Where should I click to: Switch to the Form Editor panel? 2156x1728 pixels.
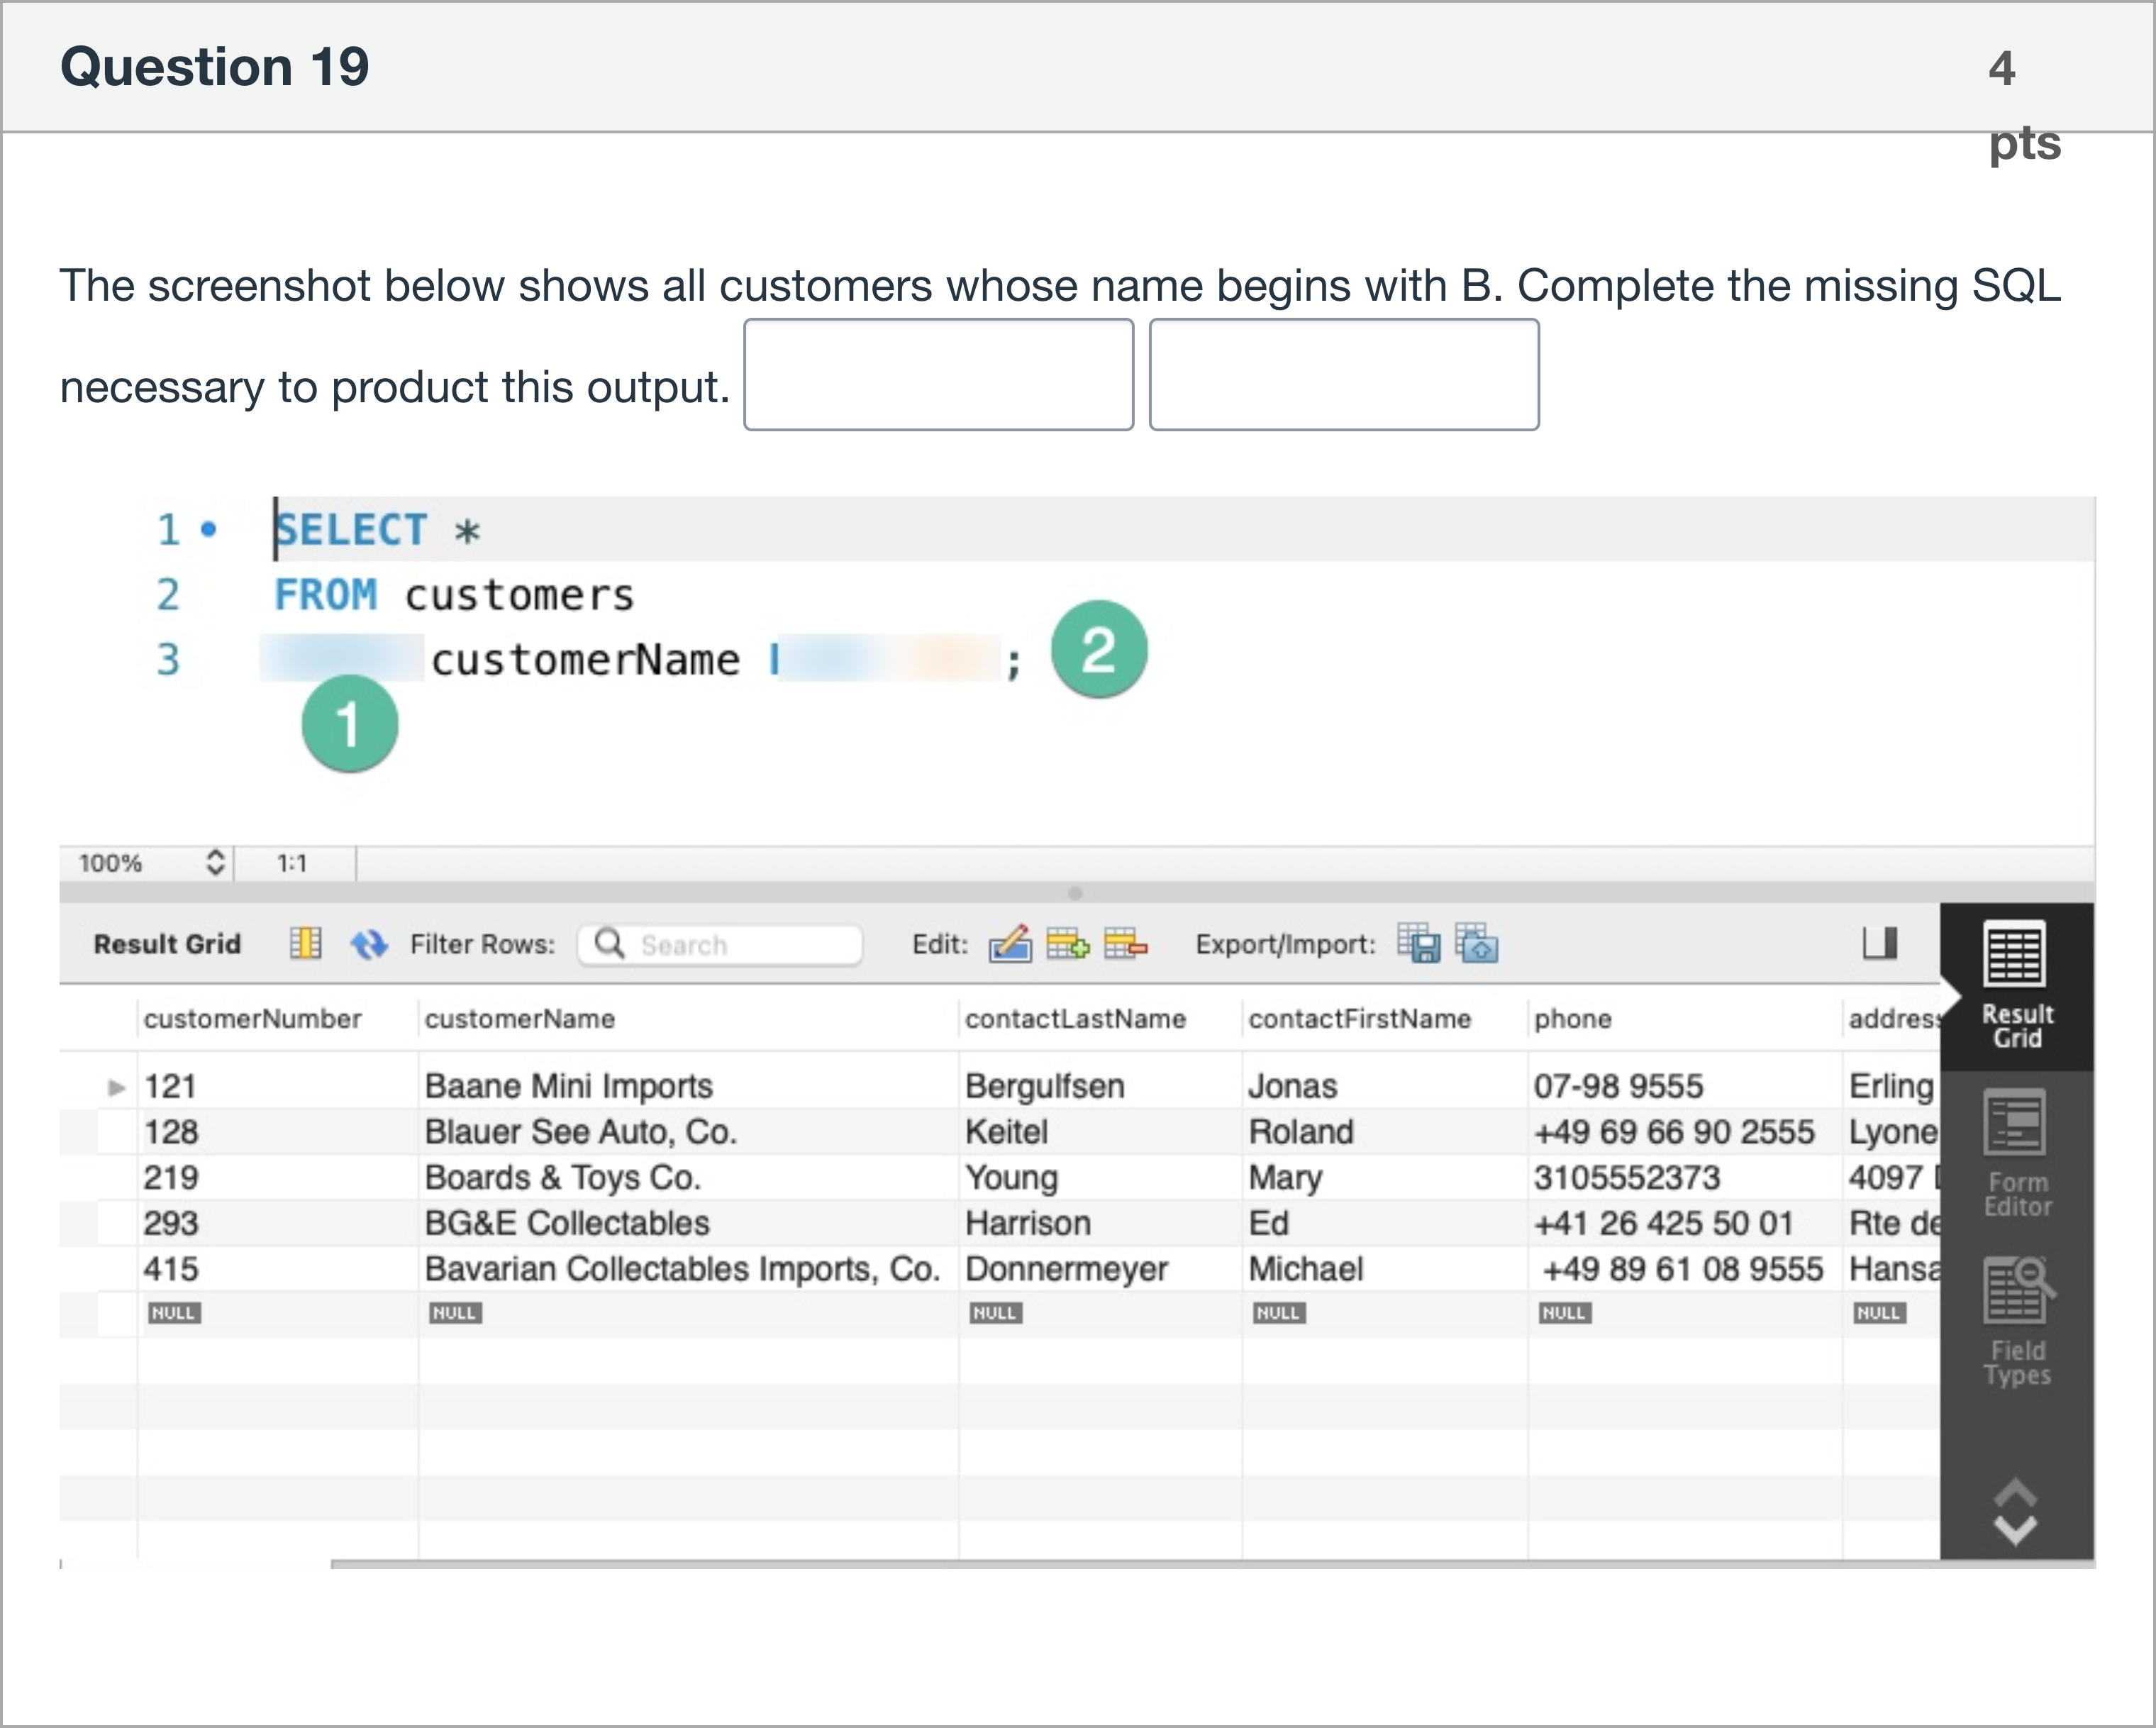tap(2016, 1154)
